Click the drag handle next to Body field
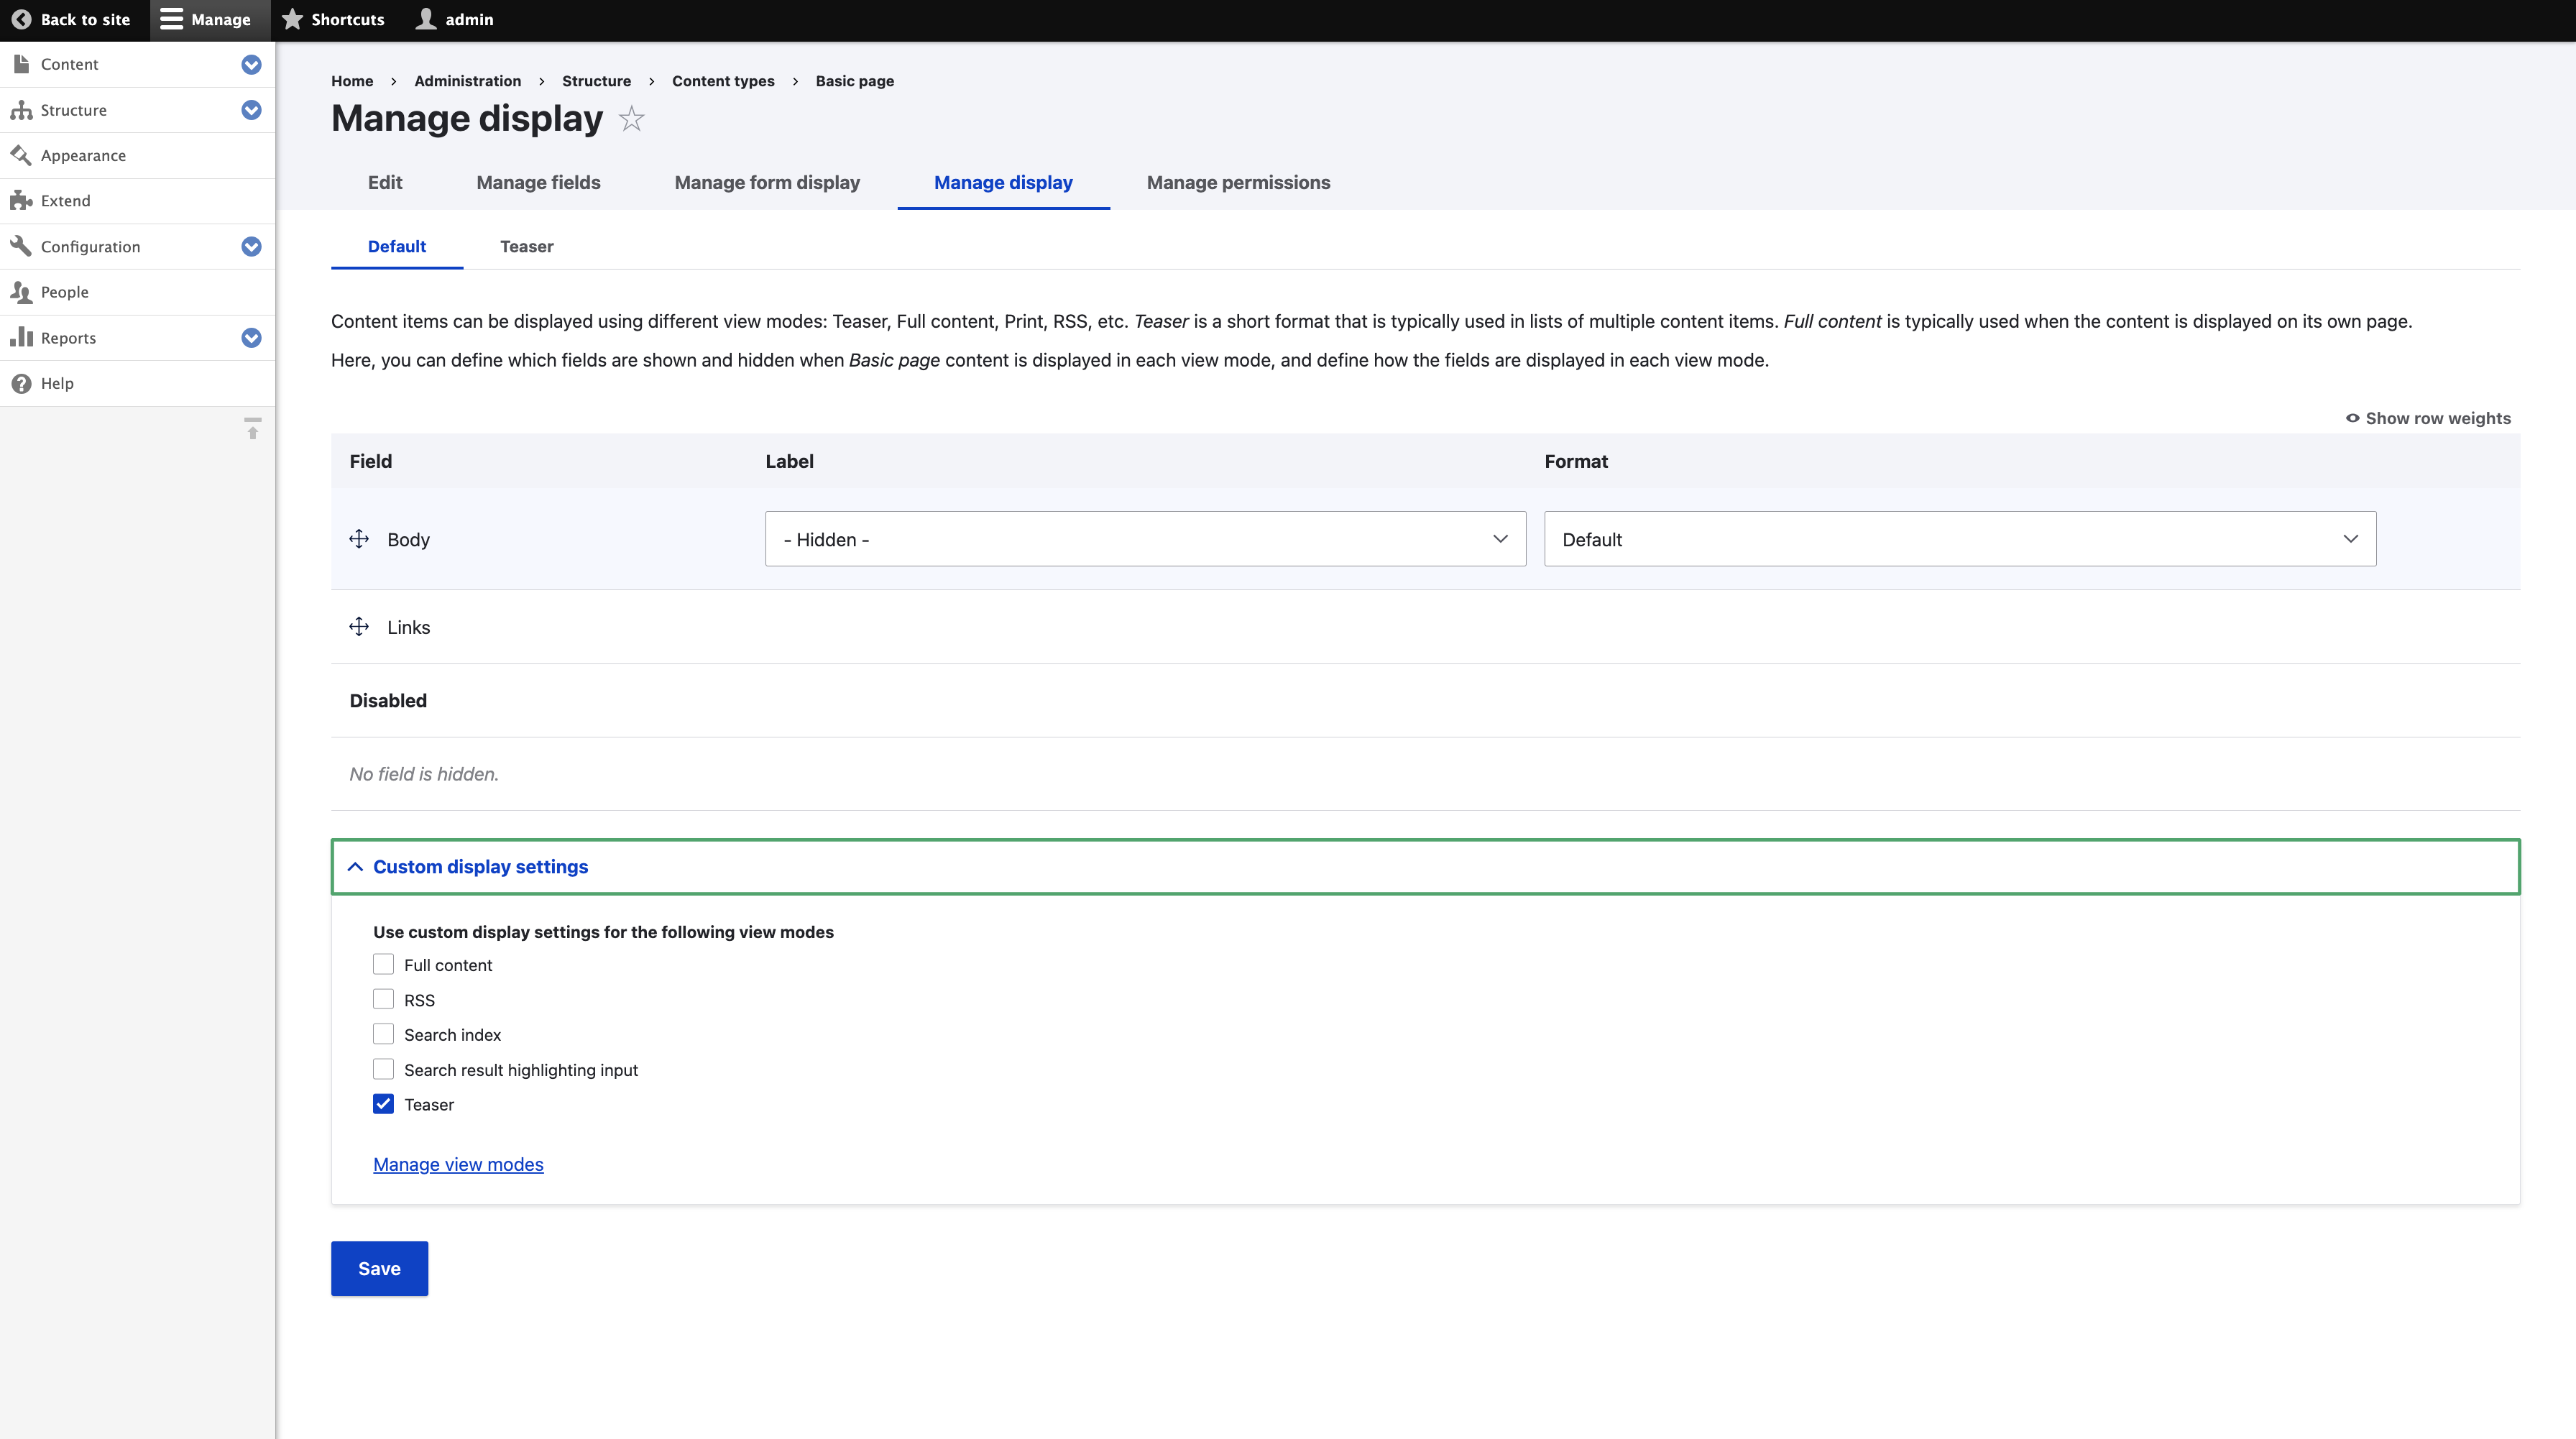2576x1439 pixels. [x=358, y=539]
